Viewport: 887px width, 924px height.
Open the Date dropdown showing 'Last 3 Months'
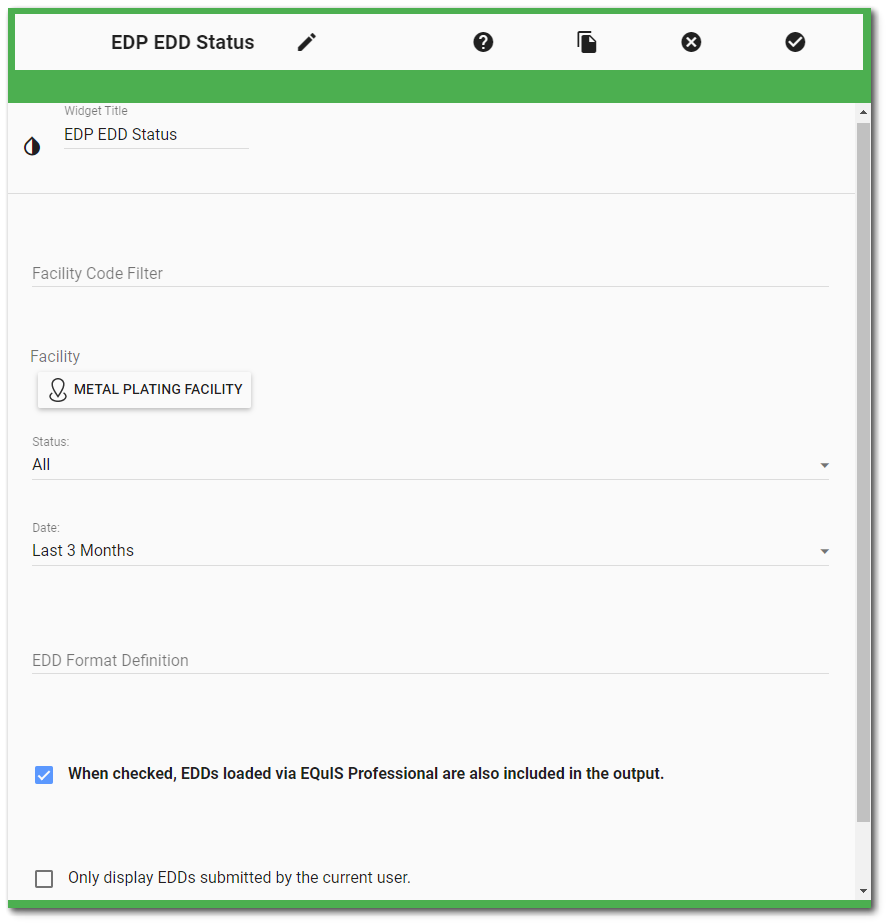430,550
